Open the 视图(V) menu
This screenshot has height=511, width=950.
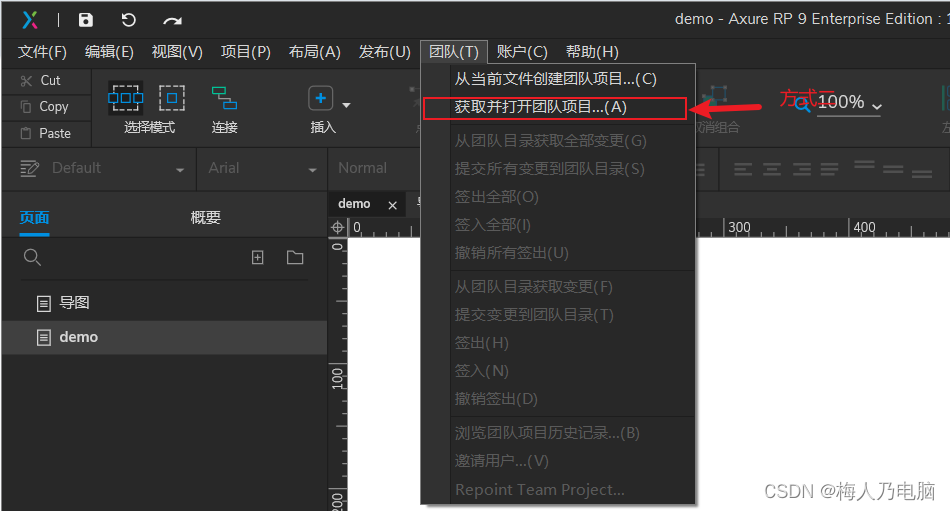coord(177,52)
